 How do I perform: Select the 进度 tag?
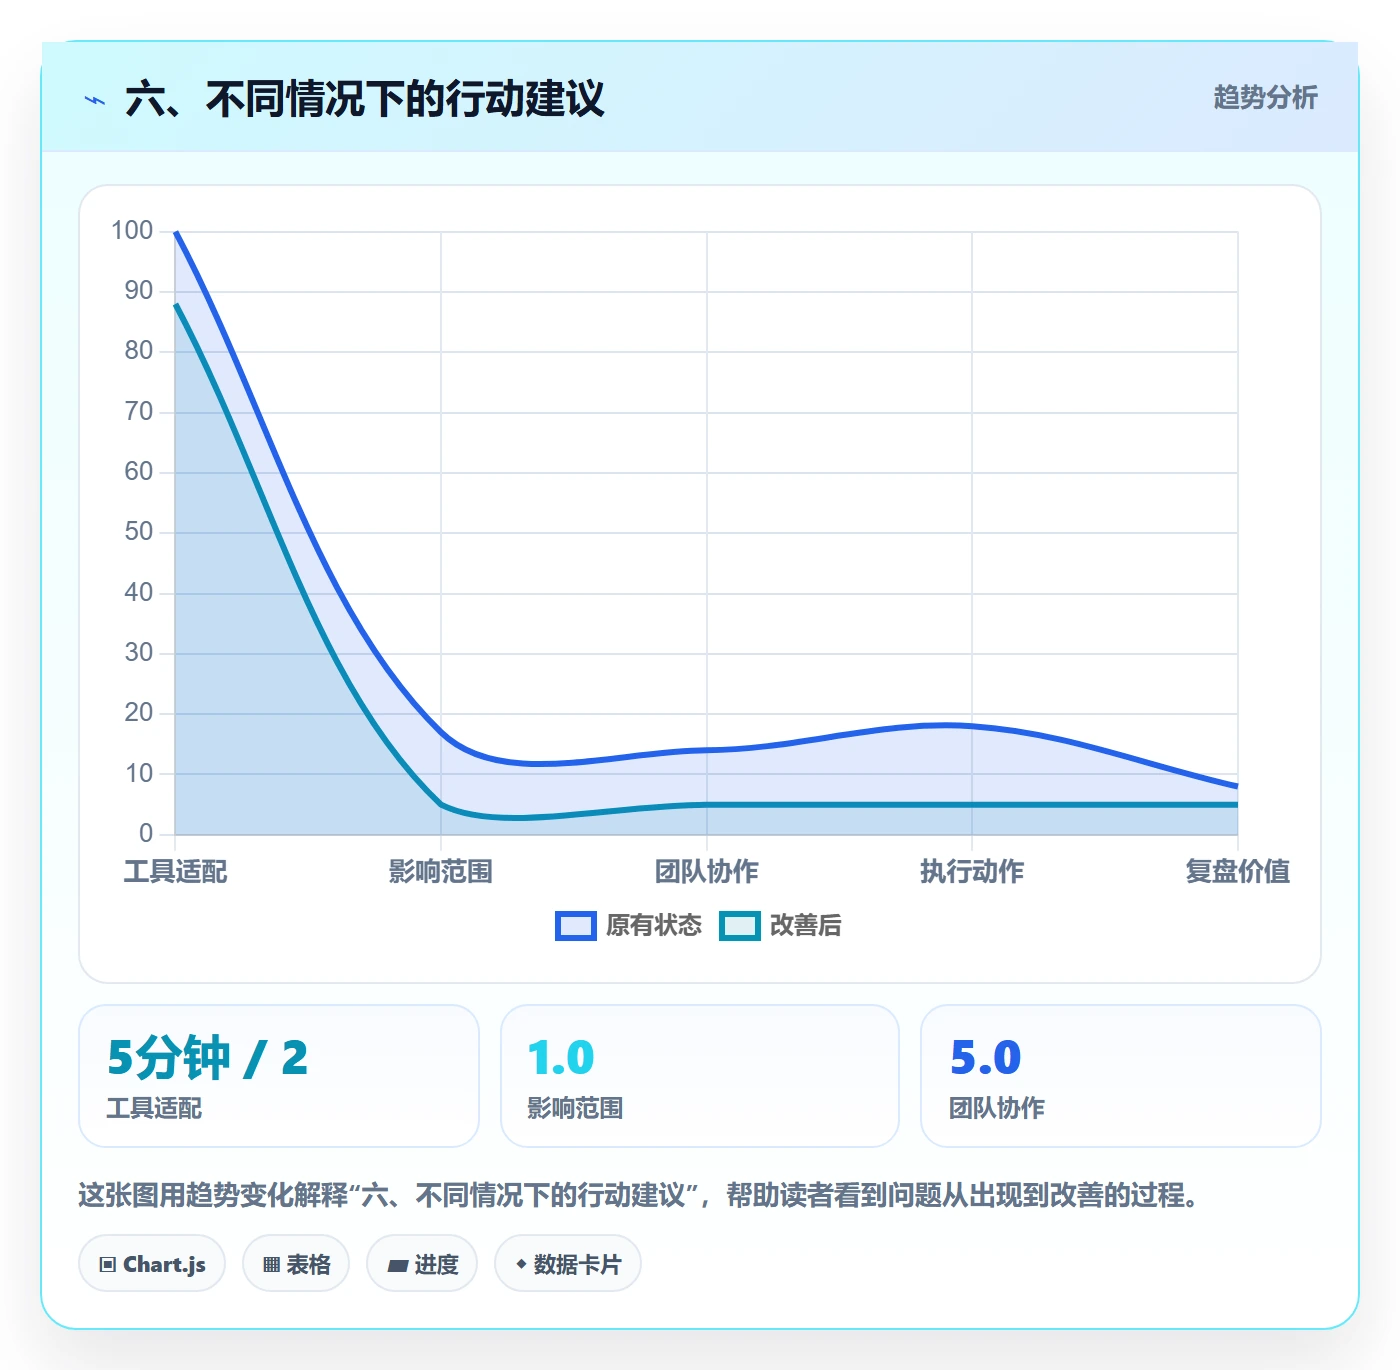coord(422,1264)
